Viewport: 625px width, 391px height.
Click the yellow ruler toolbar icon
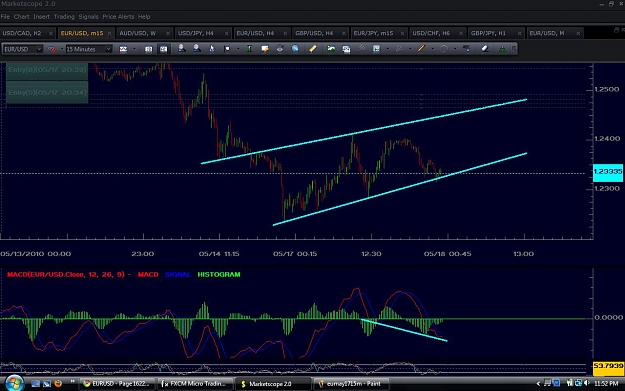pos(312,49)
